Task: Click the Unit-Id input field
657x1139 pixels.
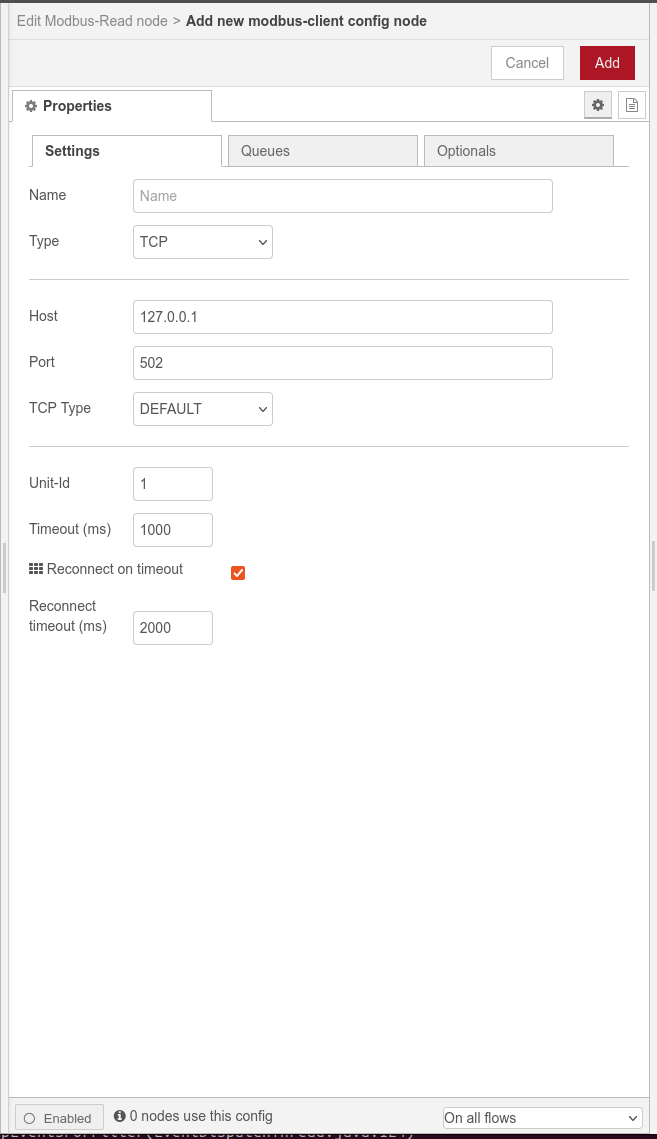Action: pos(173,484)
